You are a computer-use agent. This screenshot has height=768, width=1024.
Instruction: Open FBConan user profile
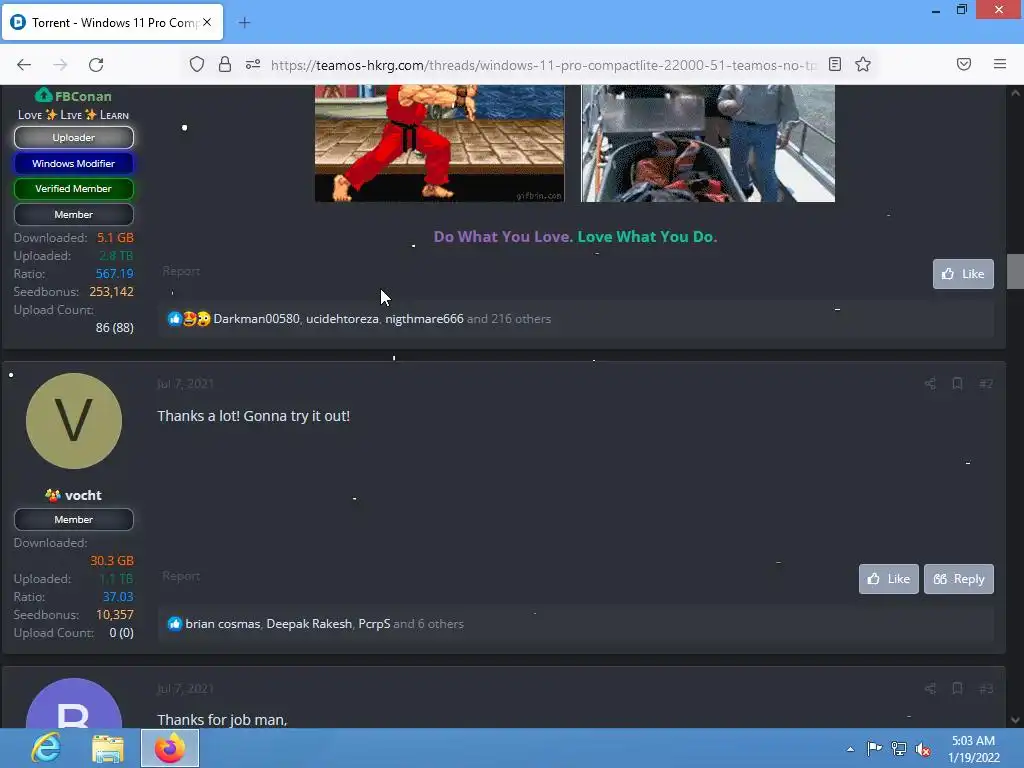(83, 96)
